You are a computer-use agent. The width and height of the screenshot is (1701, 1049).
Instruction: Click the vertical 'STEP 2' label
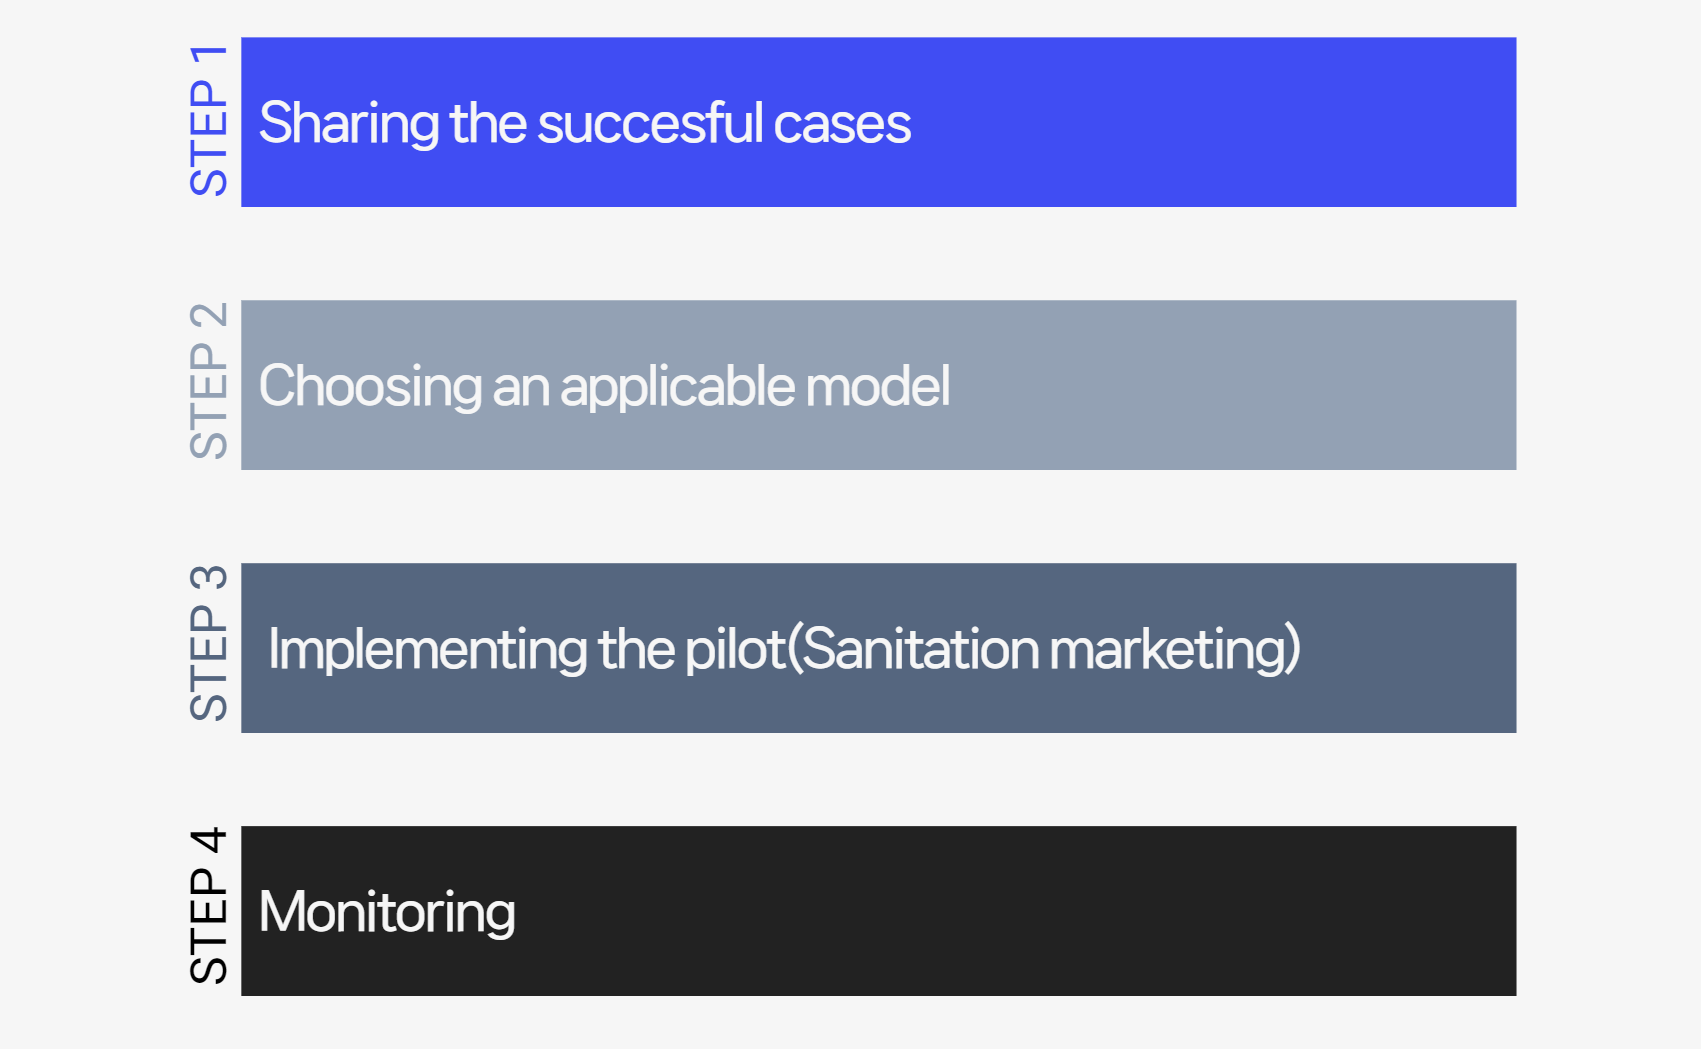209,381
